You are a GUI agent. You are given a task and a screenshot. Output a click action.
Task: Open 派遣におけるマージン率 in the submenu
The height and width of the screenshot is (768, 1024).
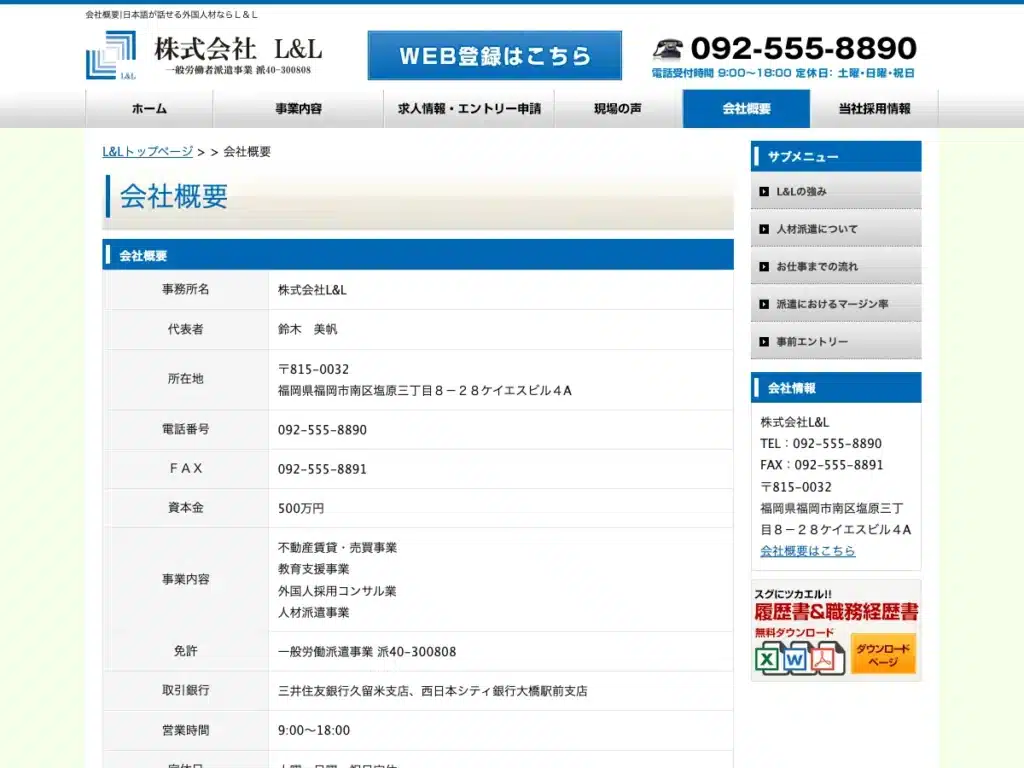tap(836, 304)
